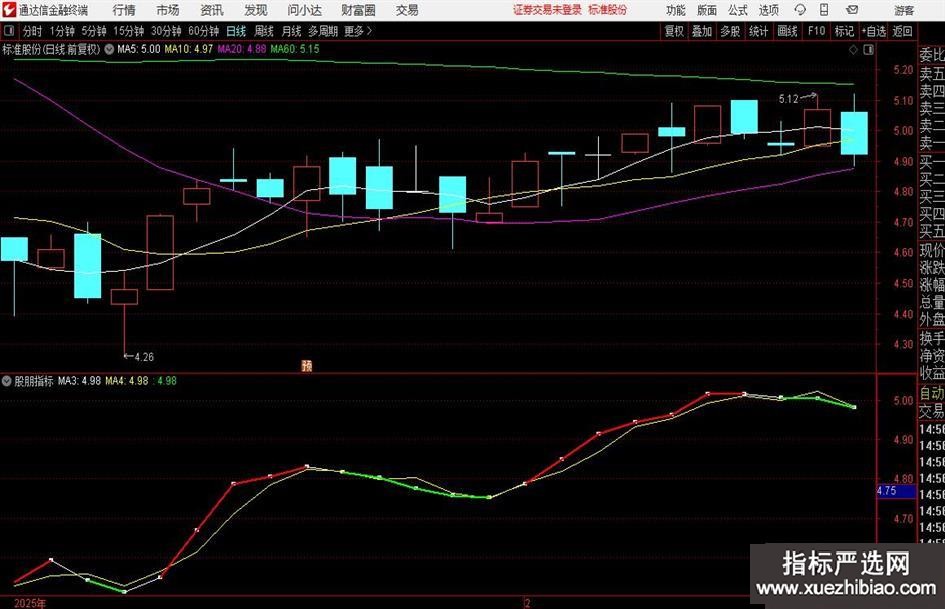Screen dimensions: 945x609
Task: Click the 复权 button
Action: pyautogui.click(x=674, y=31)
